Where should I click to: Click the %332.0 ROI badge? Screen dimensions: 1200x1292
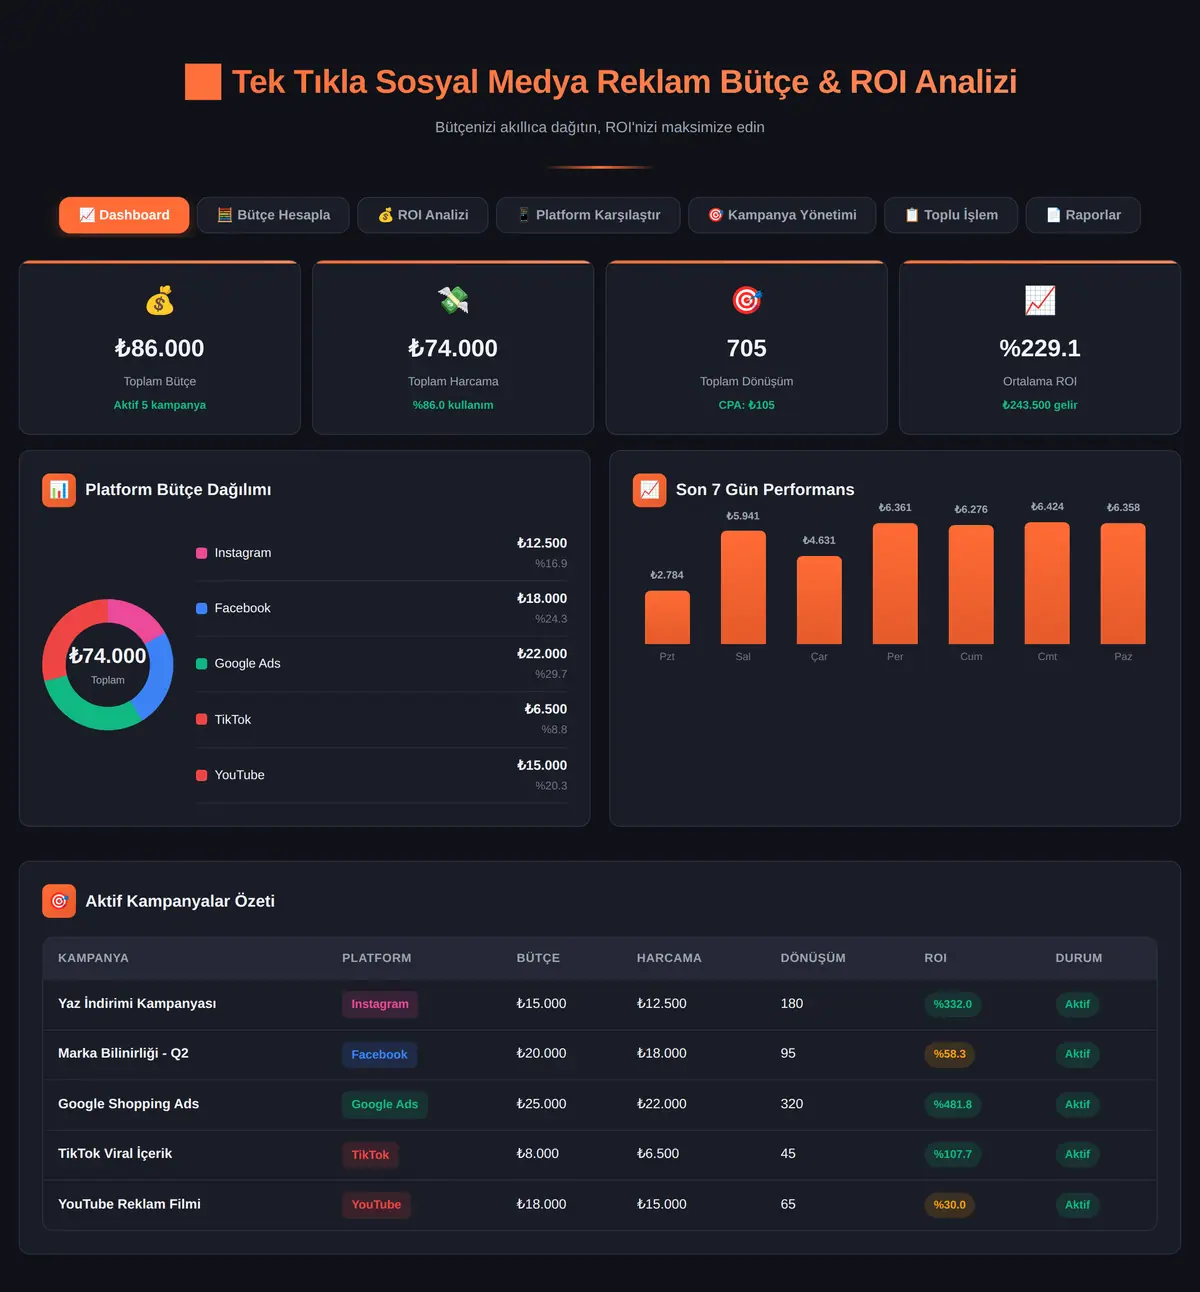952,1004
